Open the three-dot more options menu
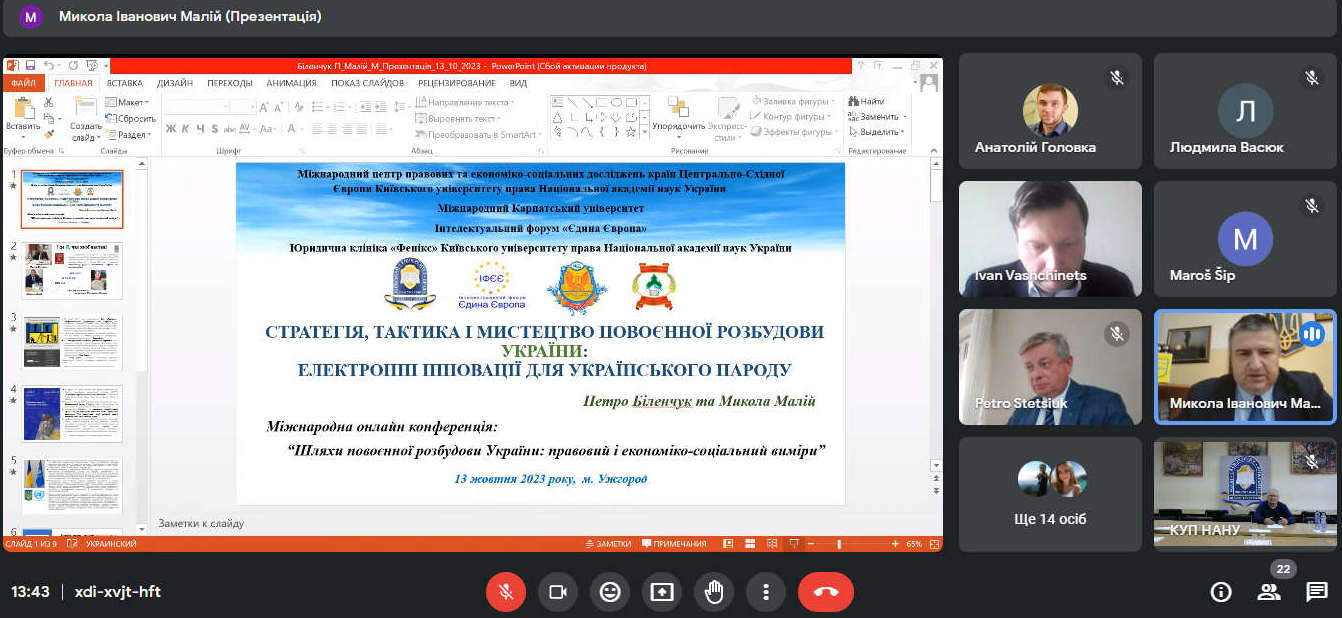Screen dimensions: 1342x618 (766, 592)
